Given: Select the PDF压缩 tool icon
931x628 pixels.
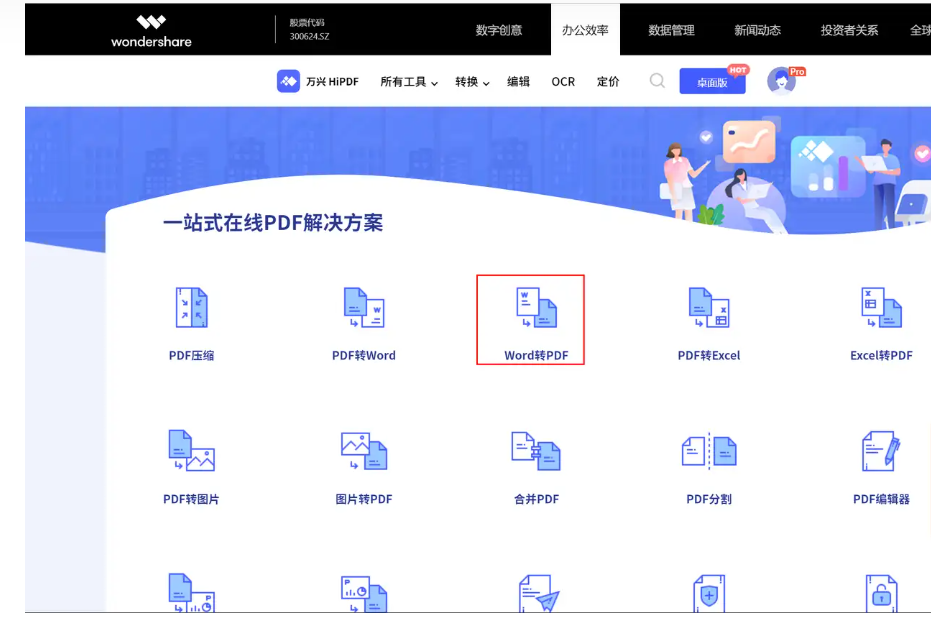Looking at the screenshot, I should click(x=190, y=308).
